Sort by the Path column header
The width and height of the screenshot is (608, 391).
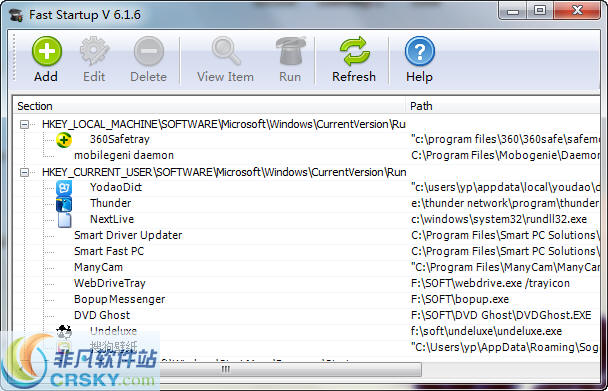503,106
